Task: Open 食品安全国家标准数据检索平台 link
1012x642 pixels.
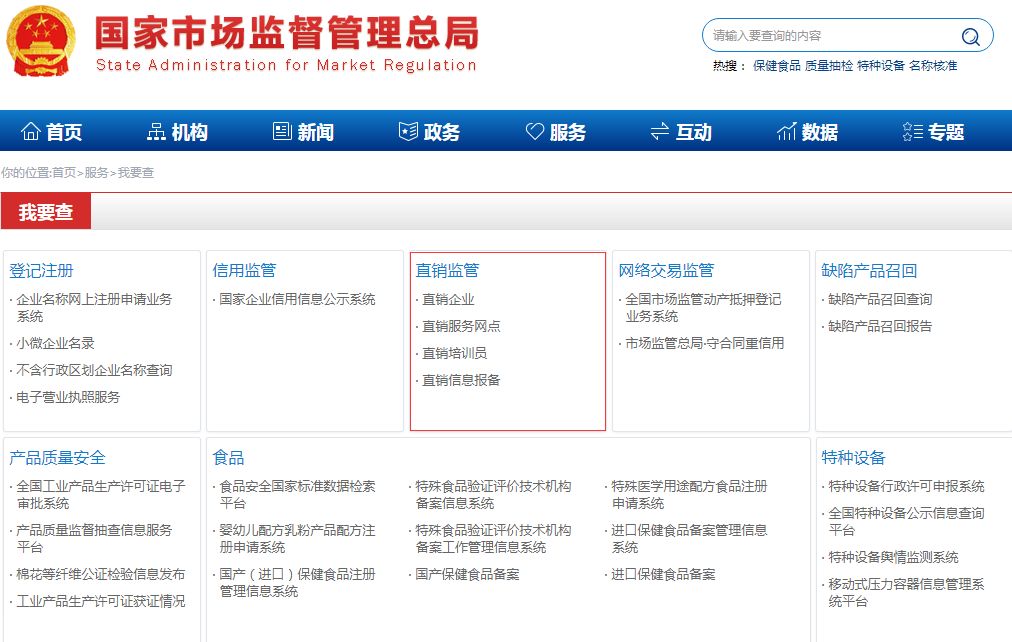Action: coord(297,495)
